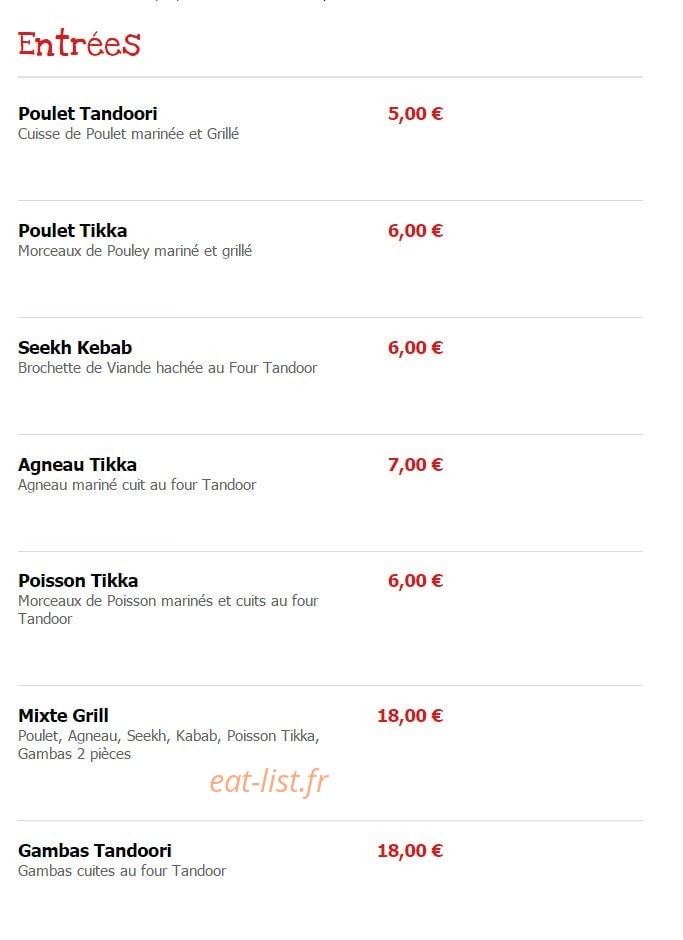This screenshot has height=940, width=683.
Task: Click the Gambas Tandoori 18,00 € price
Action: pyautogui.click(x=410, y=850)
